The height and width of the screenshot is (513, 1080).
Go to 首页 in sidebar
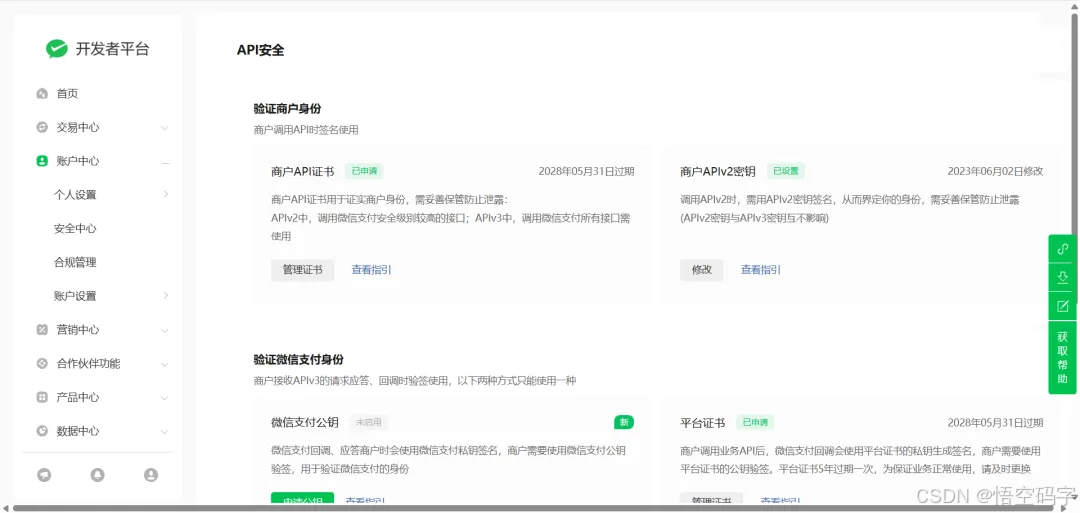(68, 94)
